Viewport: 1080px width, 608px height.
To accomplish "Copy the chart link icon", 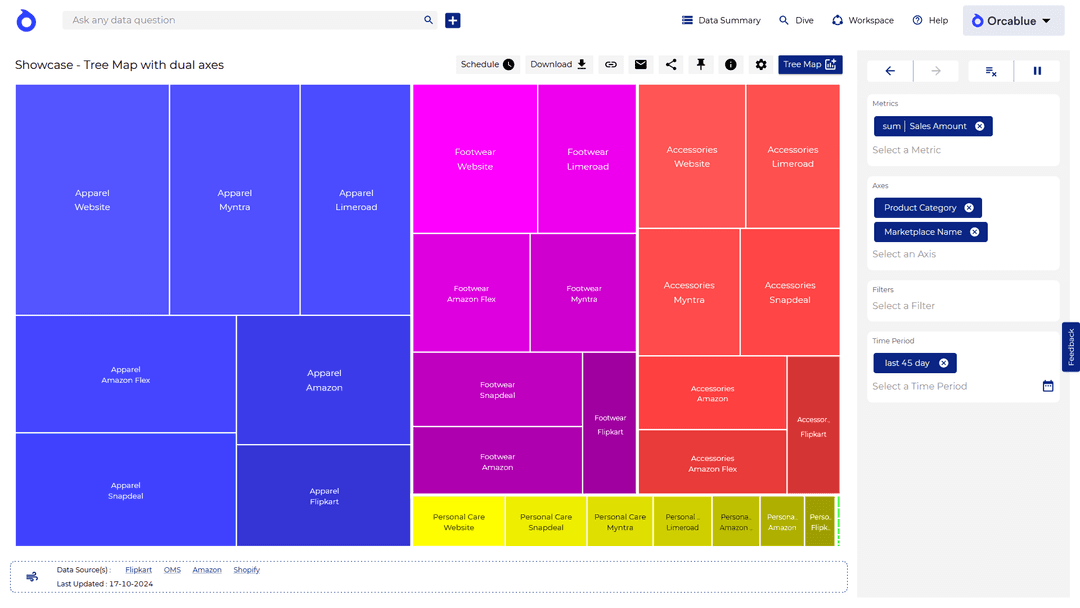I will click(x=611, y=64).
